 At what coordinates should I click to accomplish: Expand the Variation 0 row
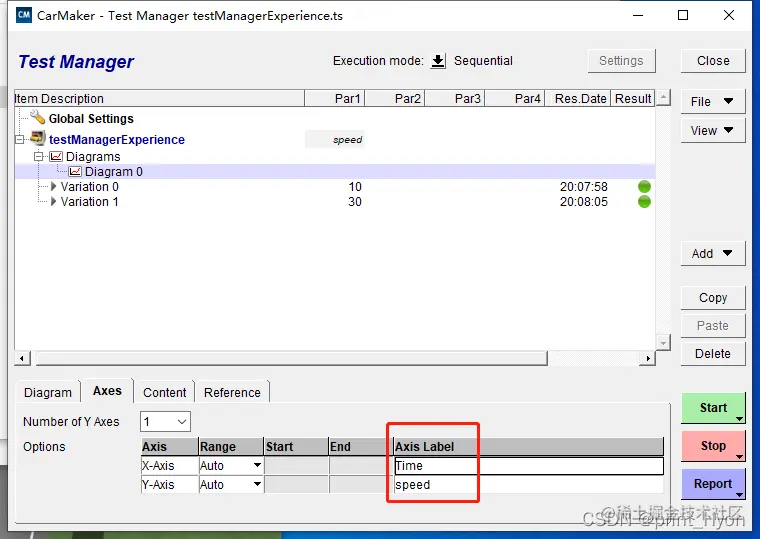[54, 187]
